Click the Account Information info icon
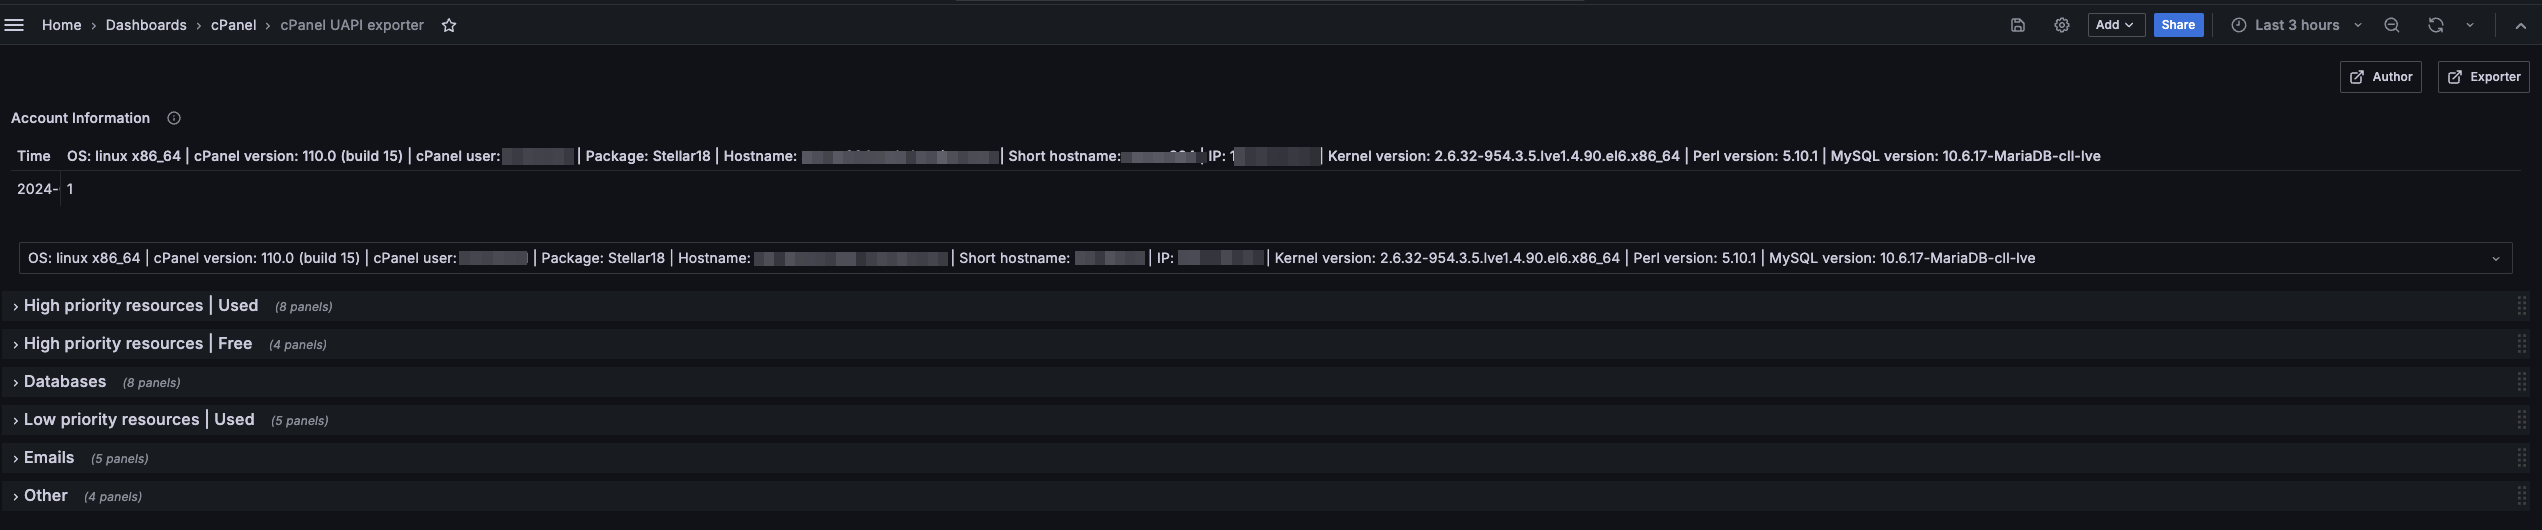This screenshot has width=2542, height=530. [174, 118]
